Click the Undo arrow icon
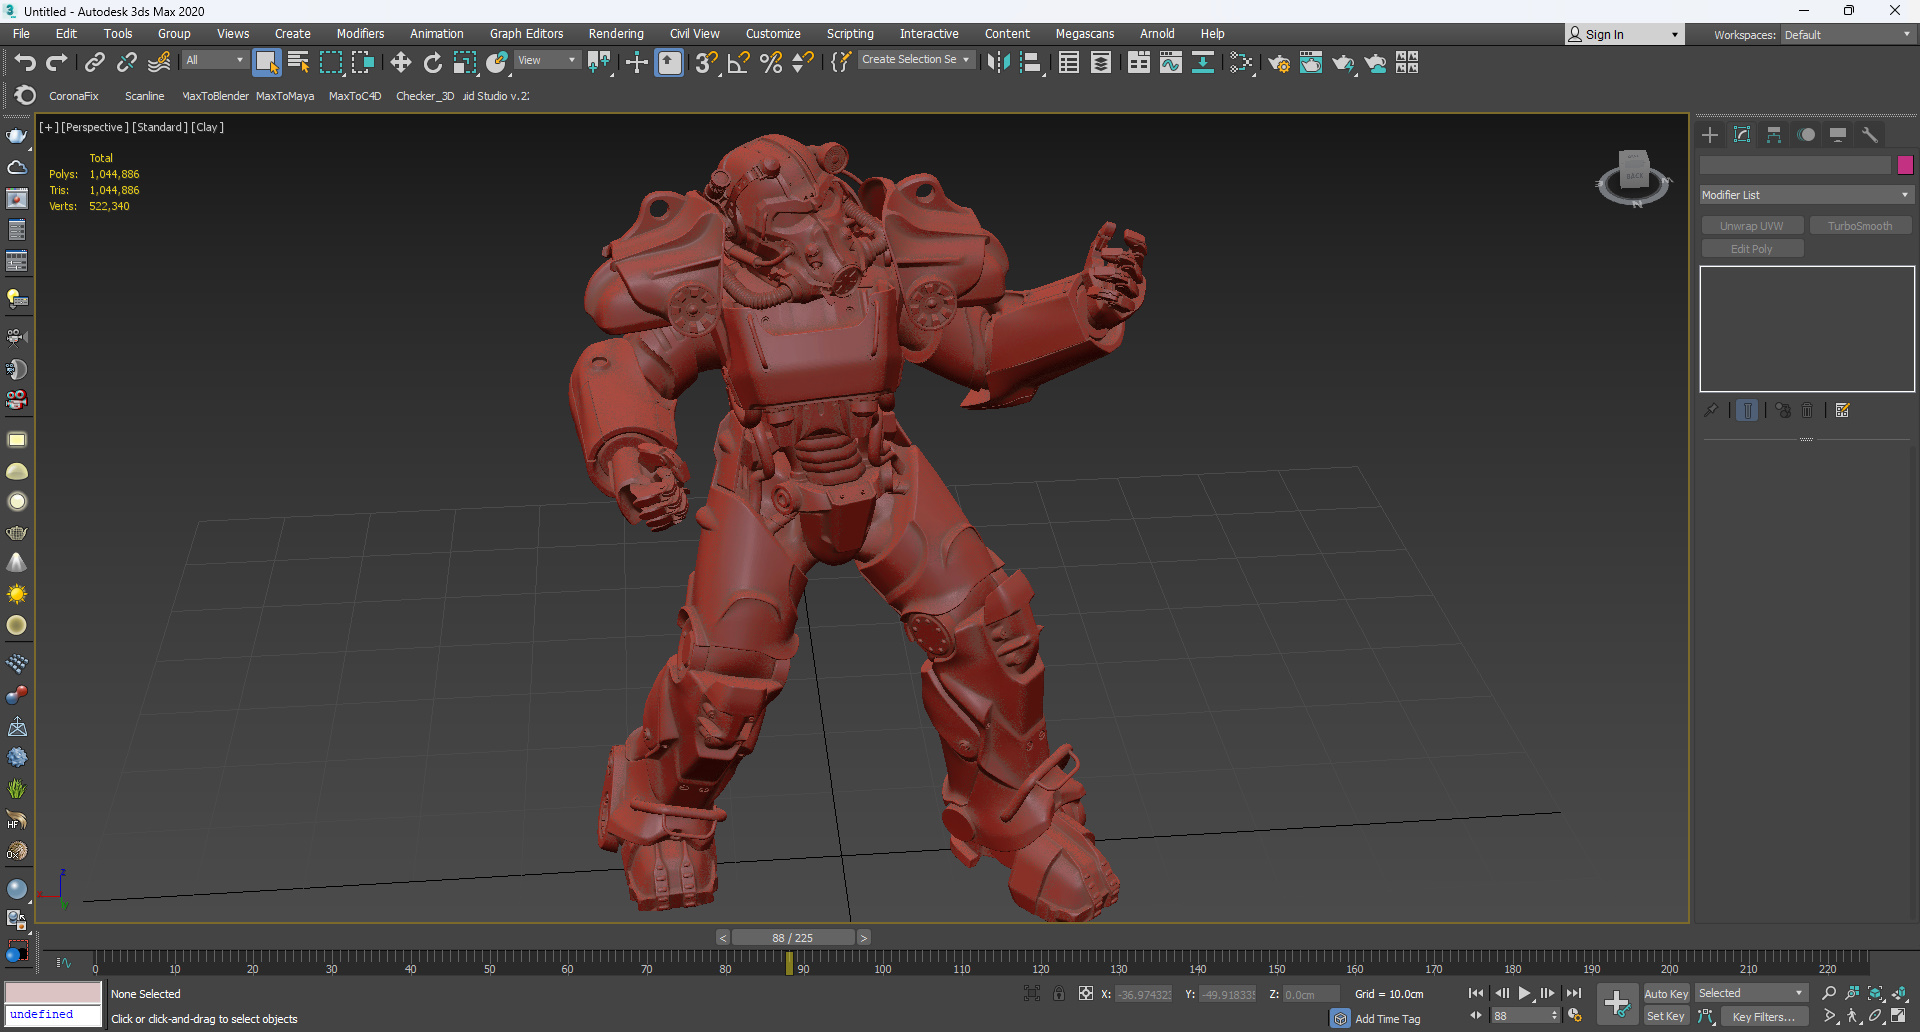The height and width of the screenshot is (1032, 1920). tap(25, 63)
